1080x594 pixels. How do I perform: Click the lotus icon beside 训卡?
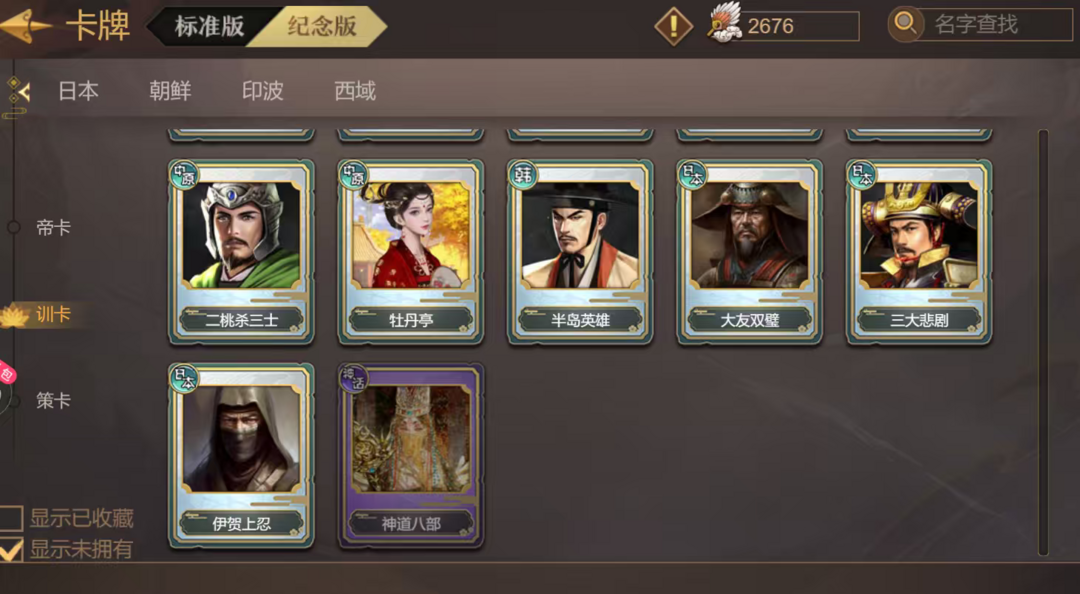coord(14,316)
